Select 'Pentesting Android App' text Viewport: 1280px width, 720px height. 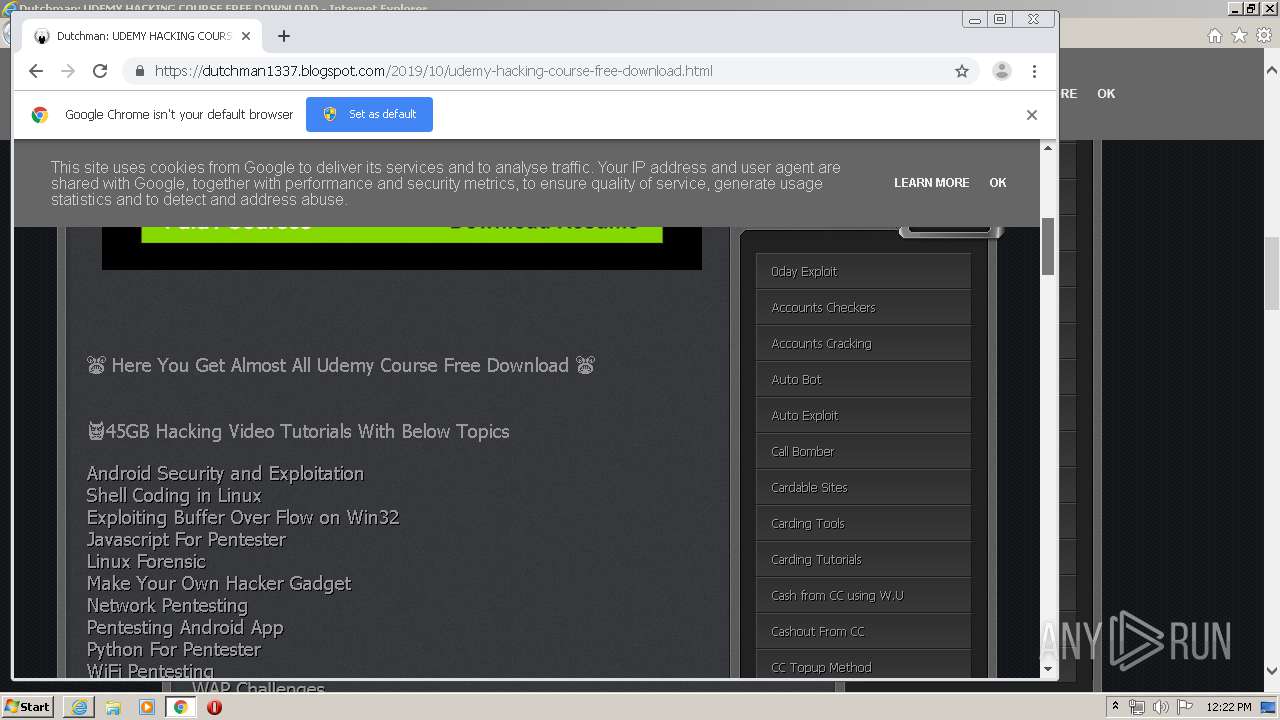185,627
